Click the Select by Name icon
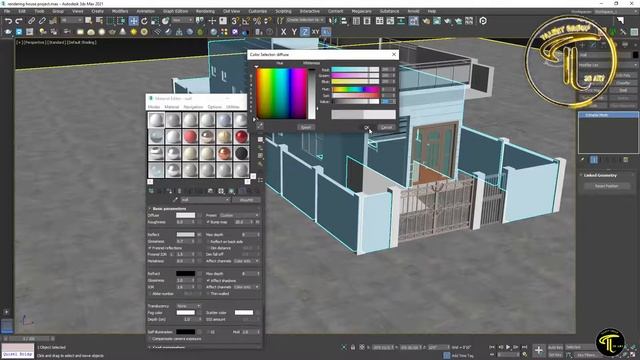This screenshot has height=360, width=640. (x=99, y=21)
